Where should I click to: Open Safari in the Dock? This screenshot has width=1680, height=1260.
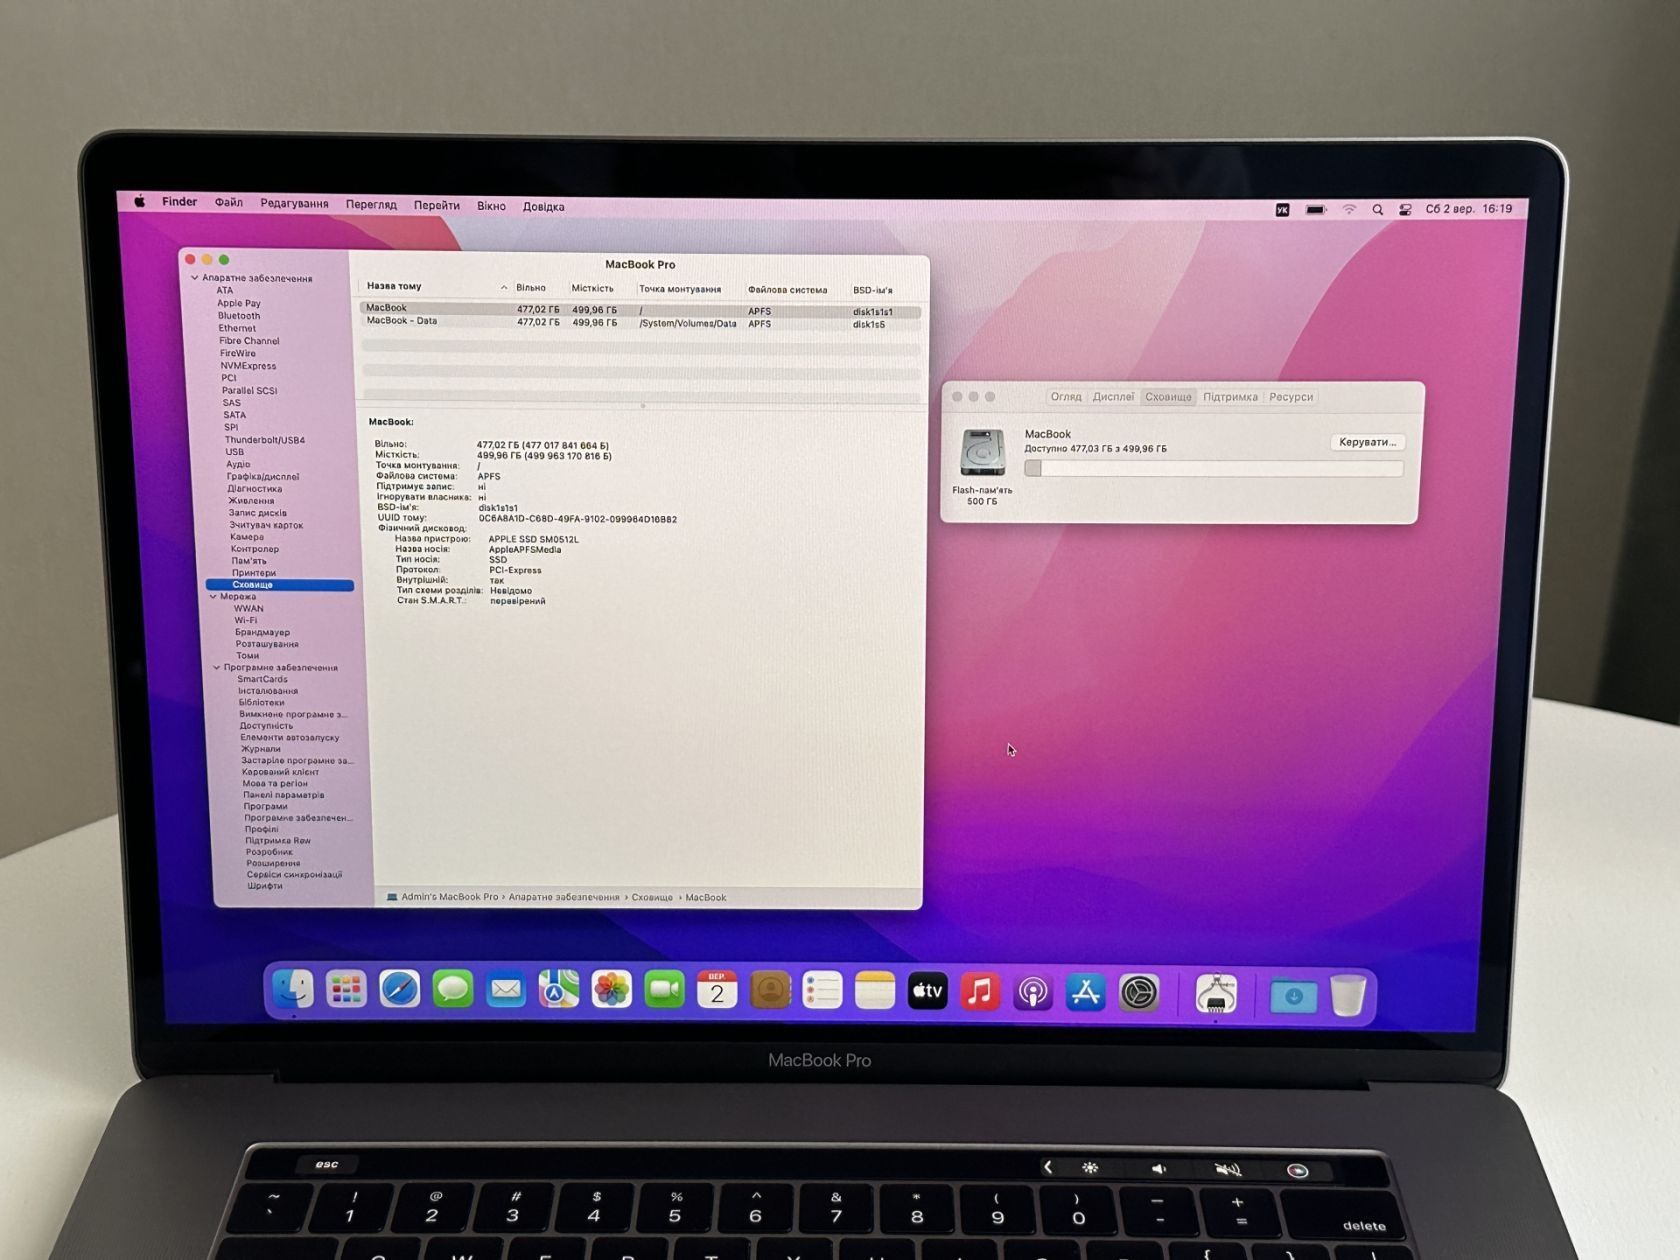click(399, 990)
